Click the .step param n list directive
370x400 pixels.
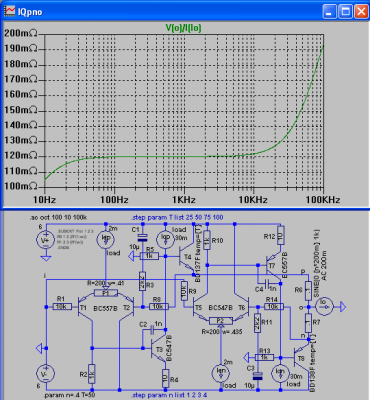click(169, 395)
